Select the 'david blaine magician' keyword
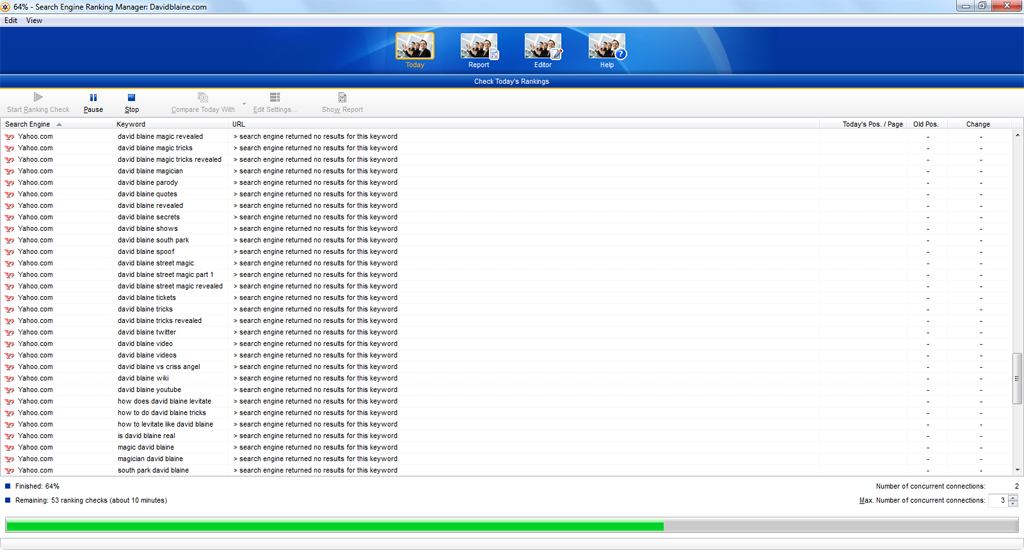Viewport: 1024px width, 550px height. (x=150, y=171)
